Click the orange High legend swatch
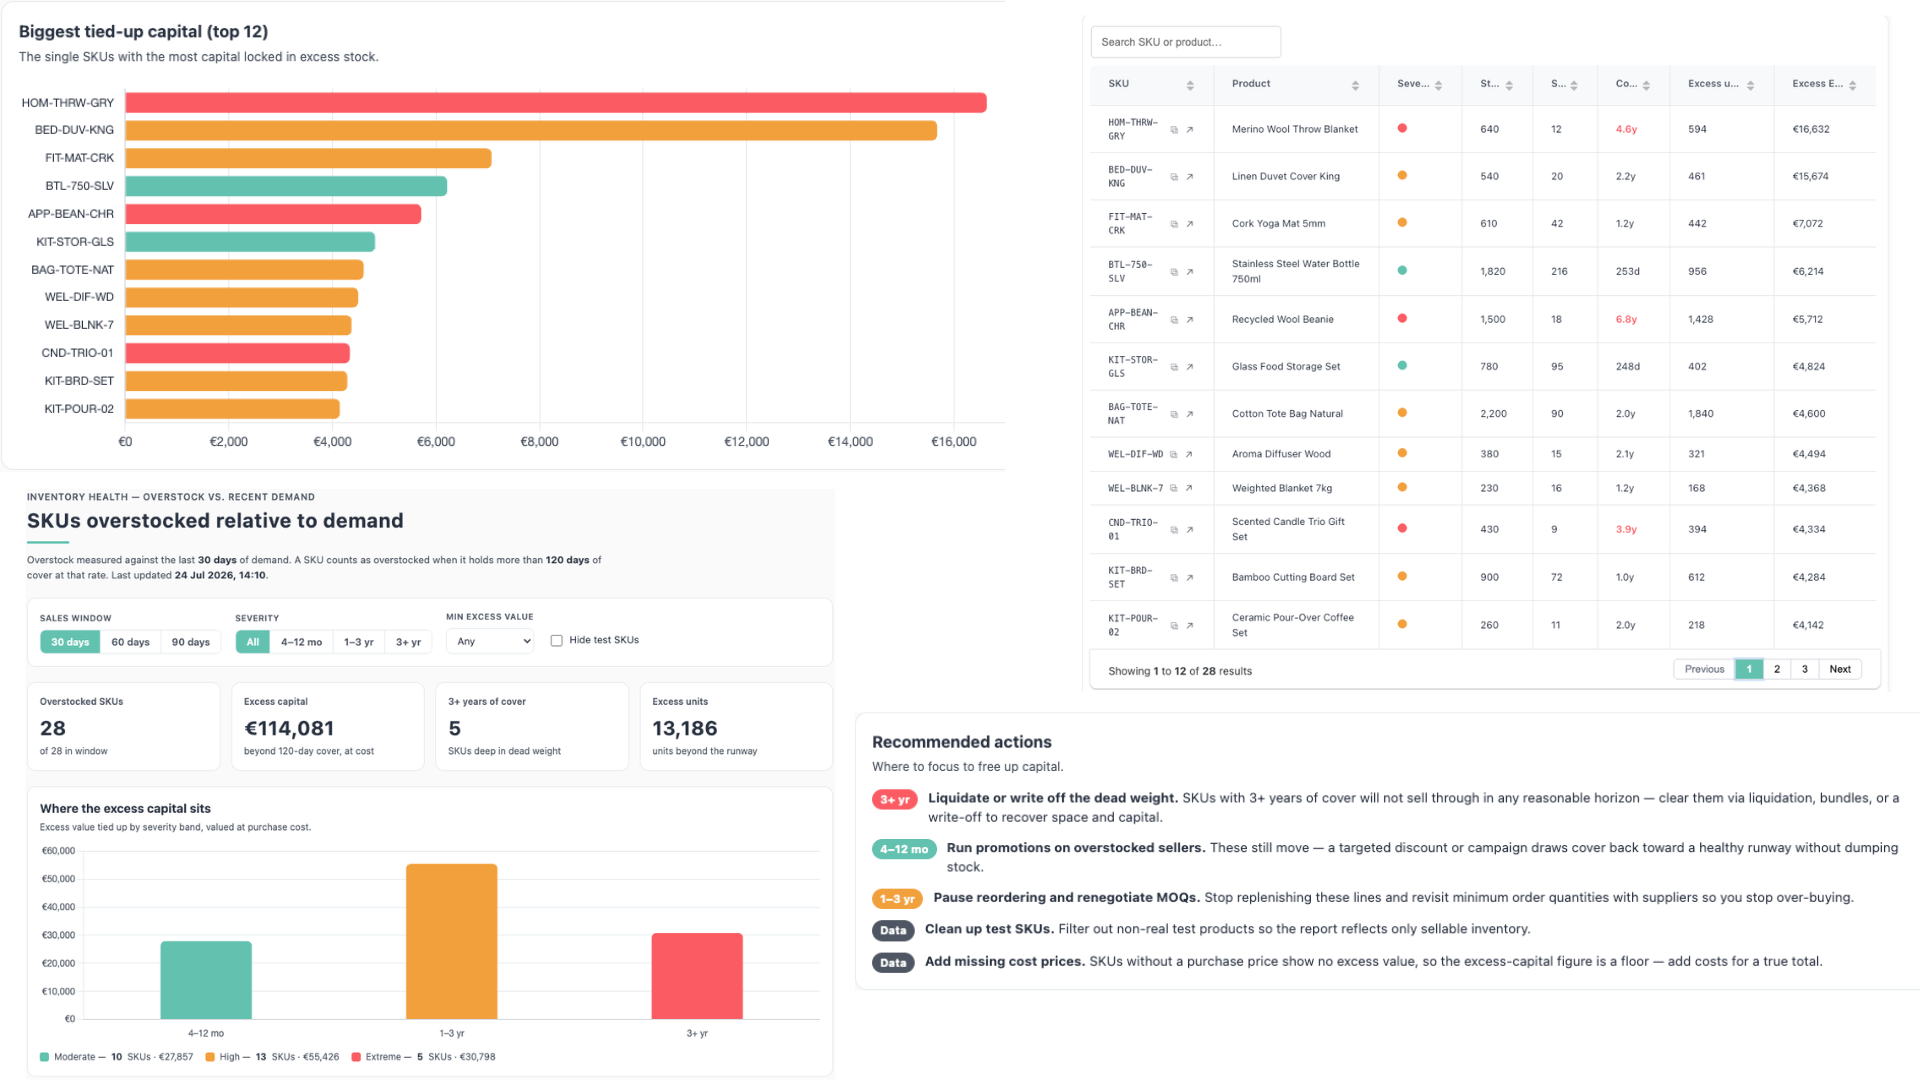 (x=210, y=1057)
